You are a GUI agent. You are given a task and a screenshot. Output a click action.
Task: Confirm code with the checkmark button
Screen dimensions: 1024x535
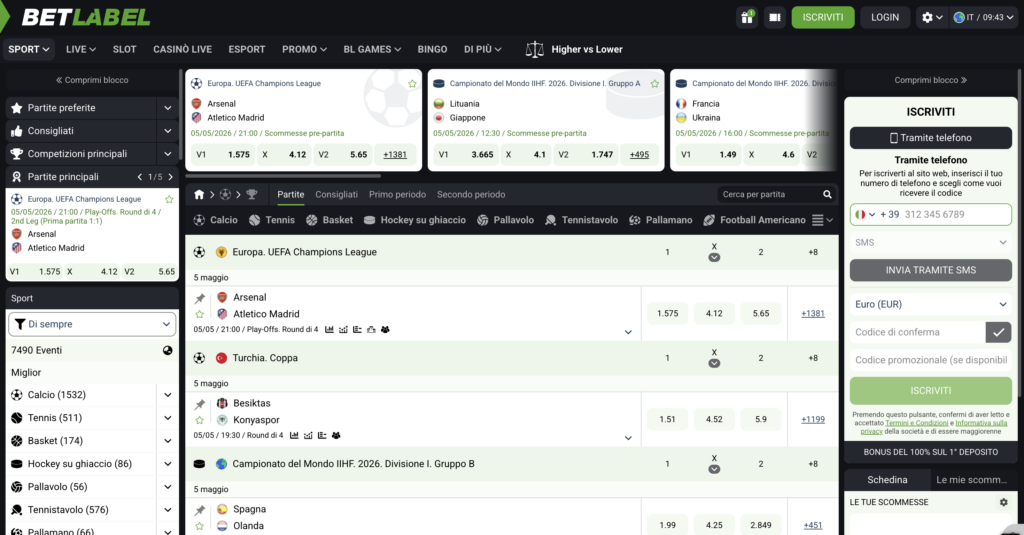(x=999, y=332)
